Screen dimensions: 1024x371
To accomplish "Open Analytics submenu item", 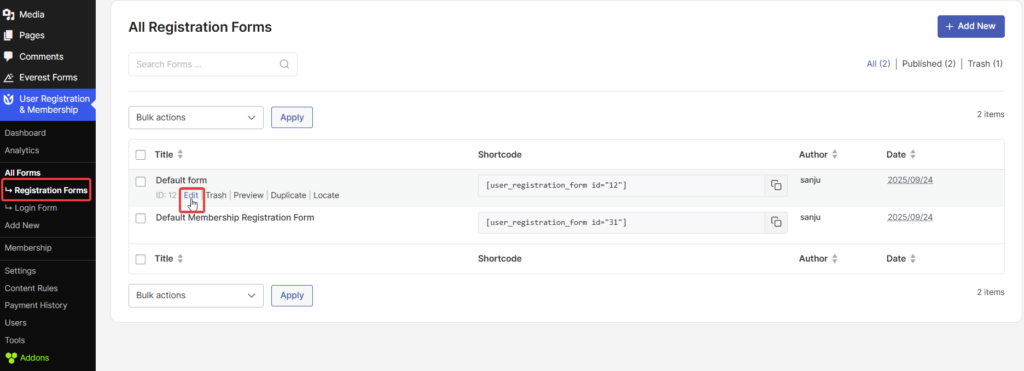I will pos(22,150).
